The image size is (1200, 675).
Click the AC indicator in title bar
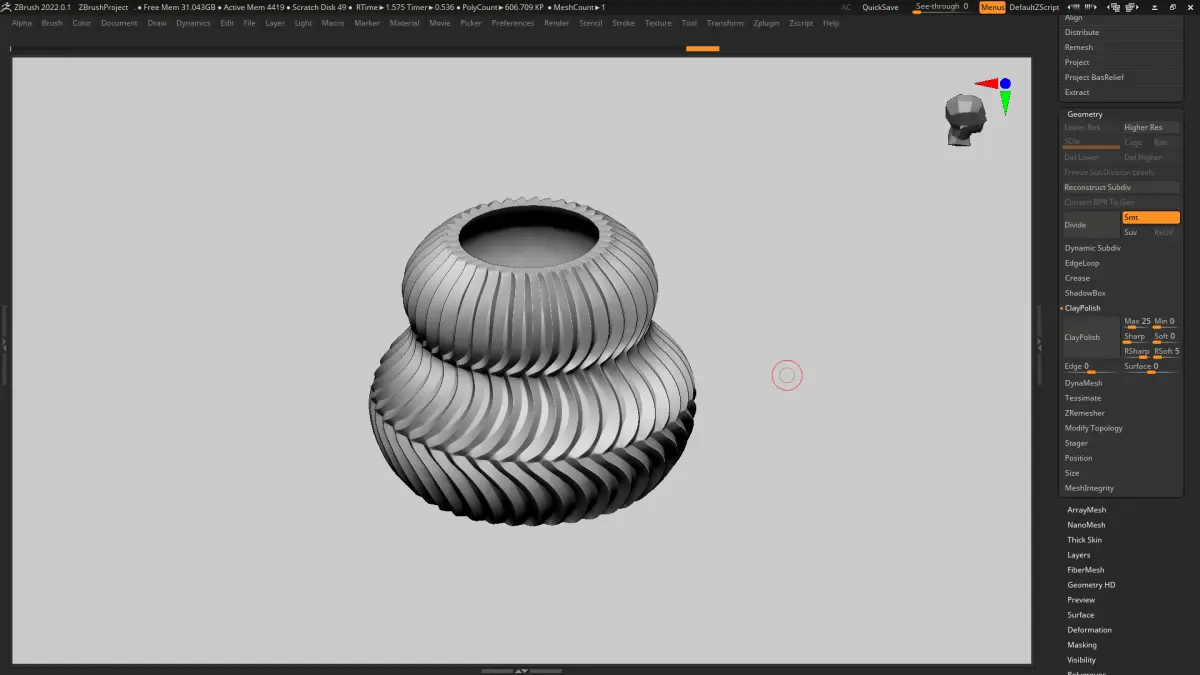(846, 7)
